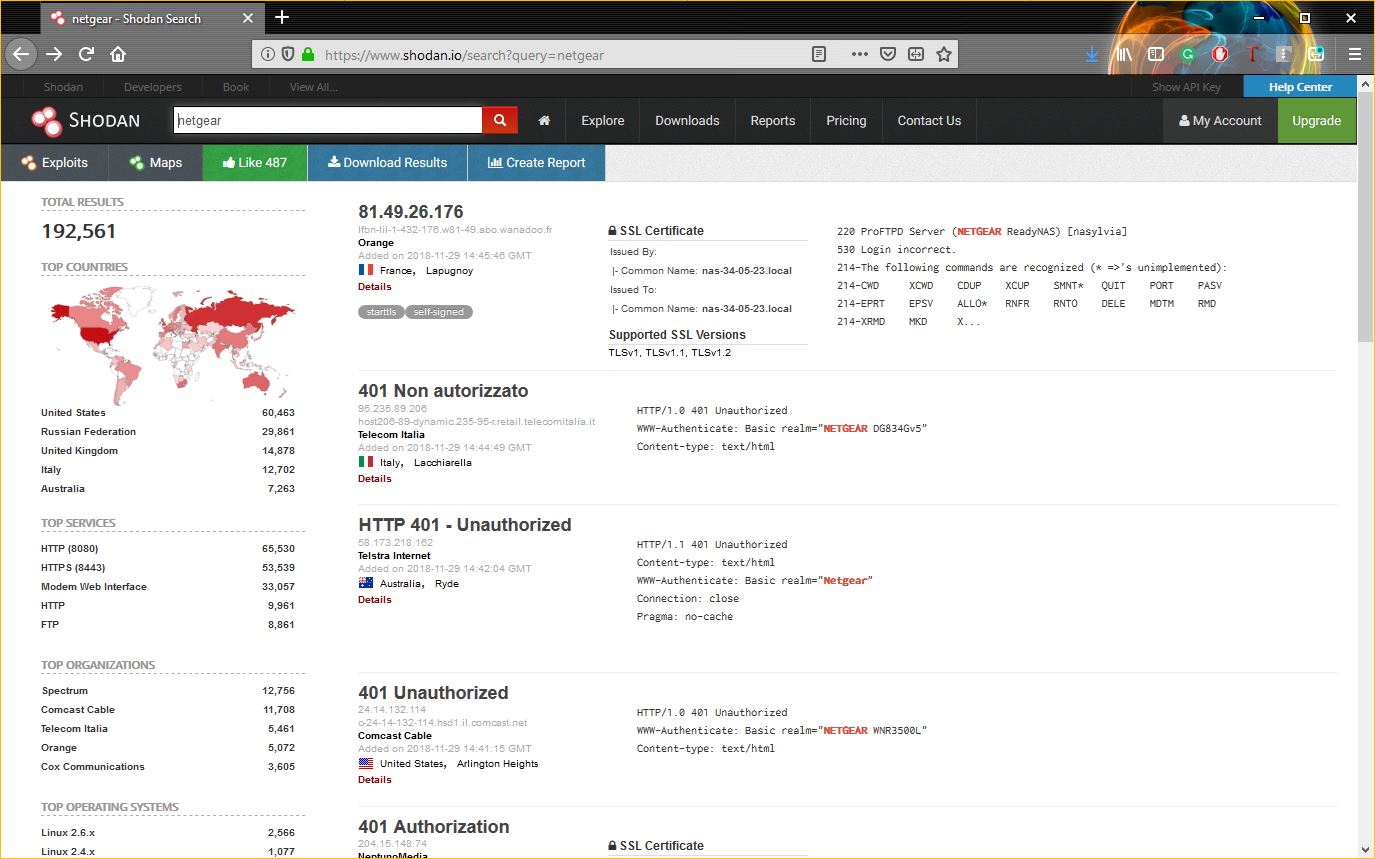Close the netgear - Shodan Search tab
The width and height of the screenshot is (1375, 859).
coord(248,18)
